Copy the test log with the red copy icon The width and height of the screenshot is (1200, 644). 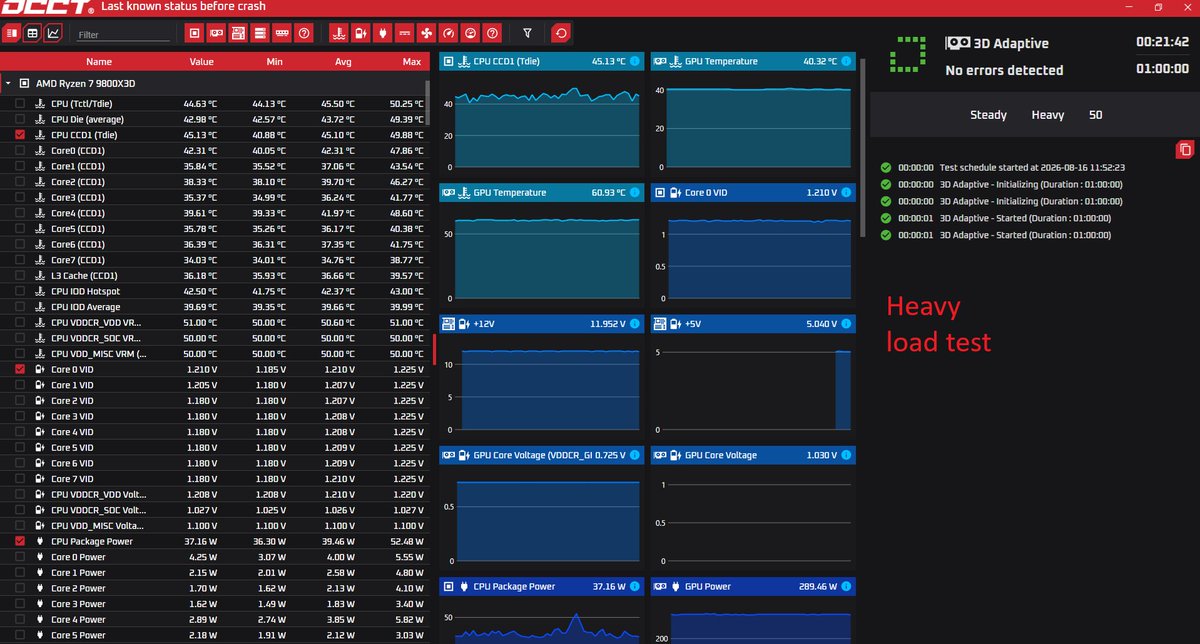[x=1185, y=150]
